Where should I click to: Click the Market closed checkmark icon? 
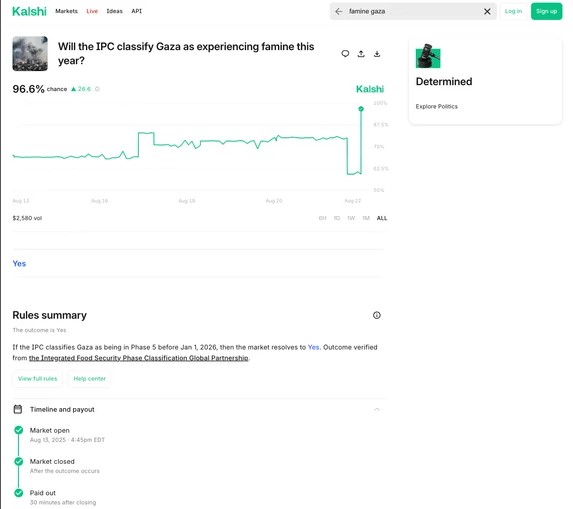pyautogui.click(x=19, y=461)
